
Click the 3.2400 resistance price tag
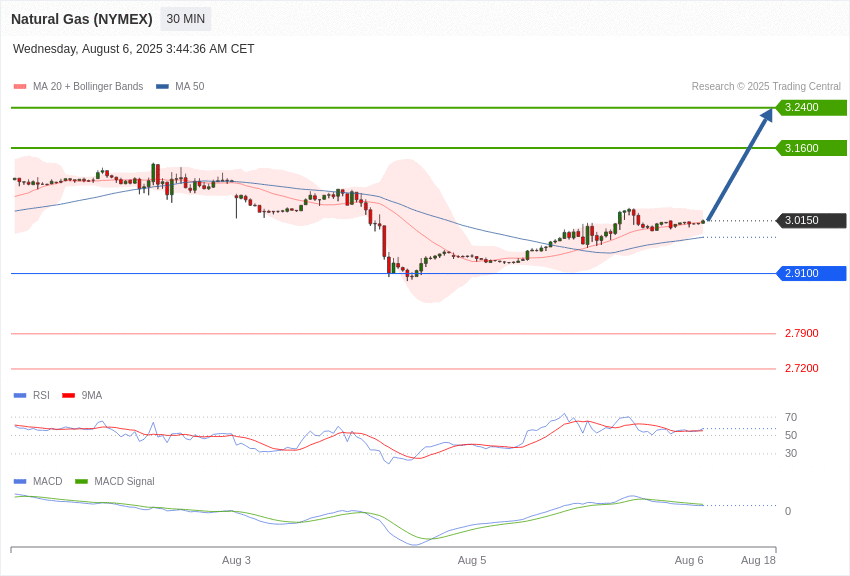(x=811, y=107)
